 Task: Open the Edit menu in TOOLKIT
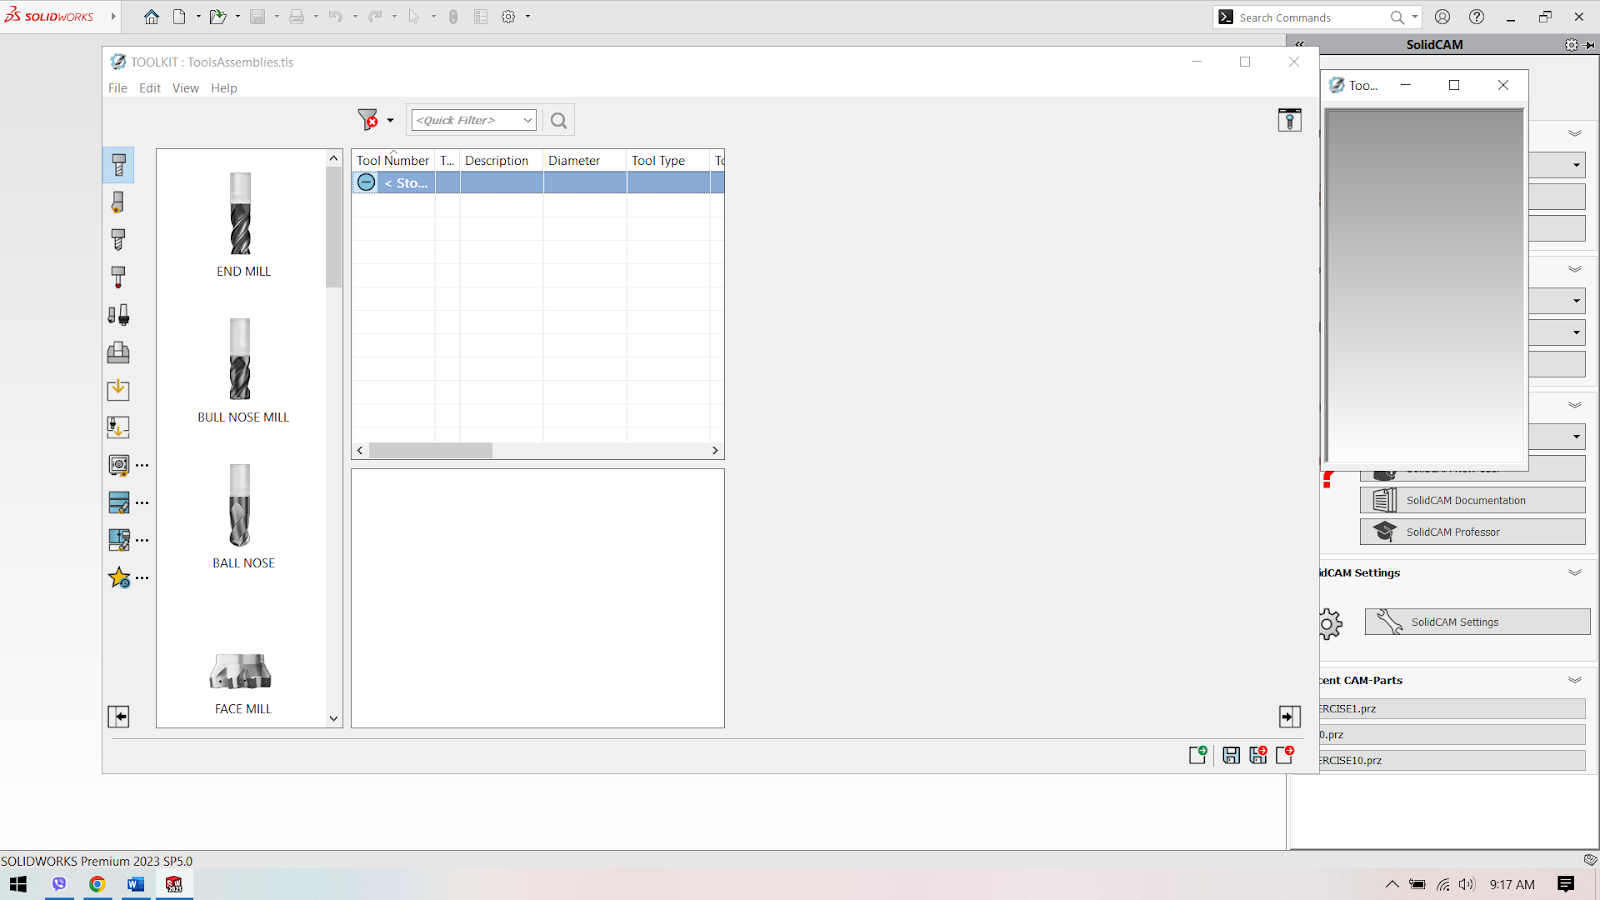pyautogui.click(x=150, y=88)
